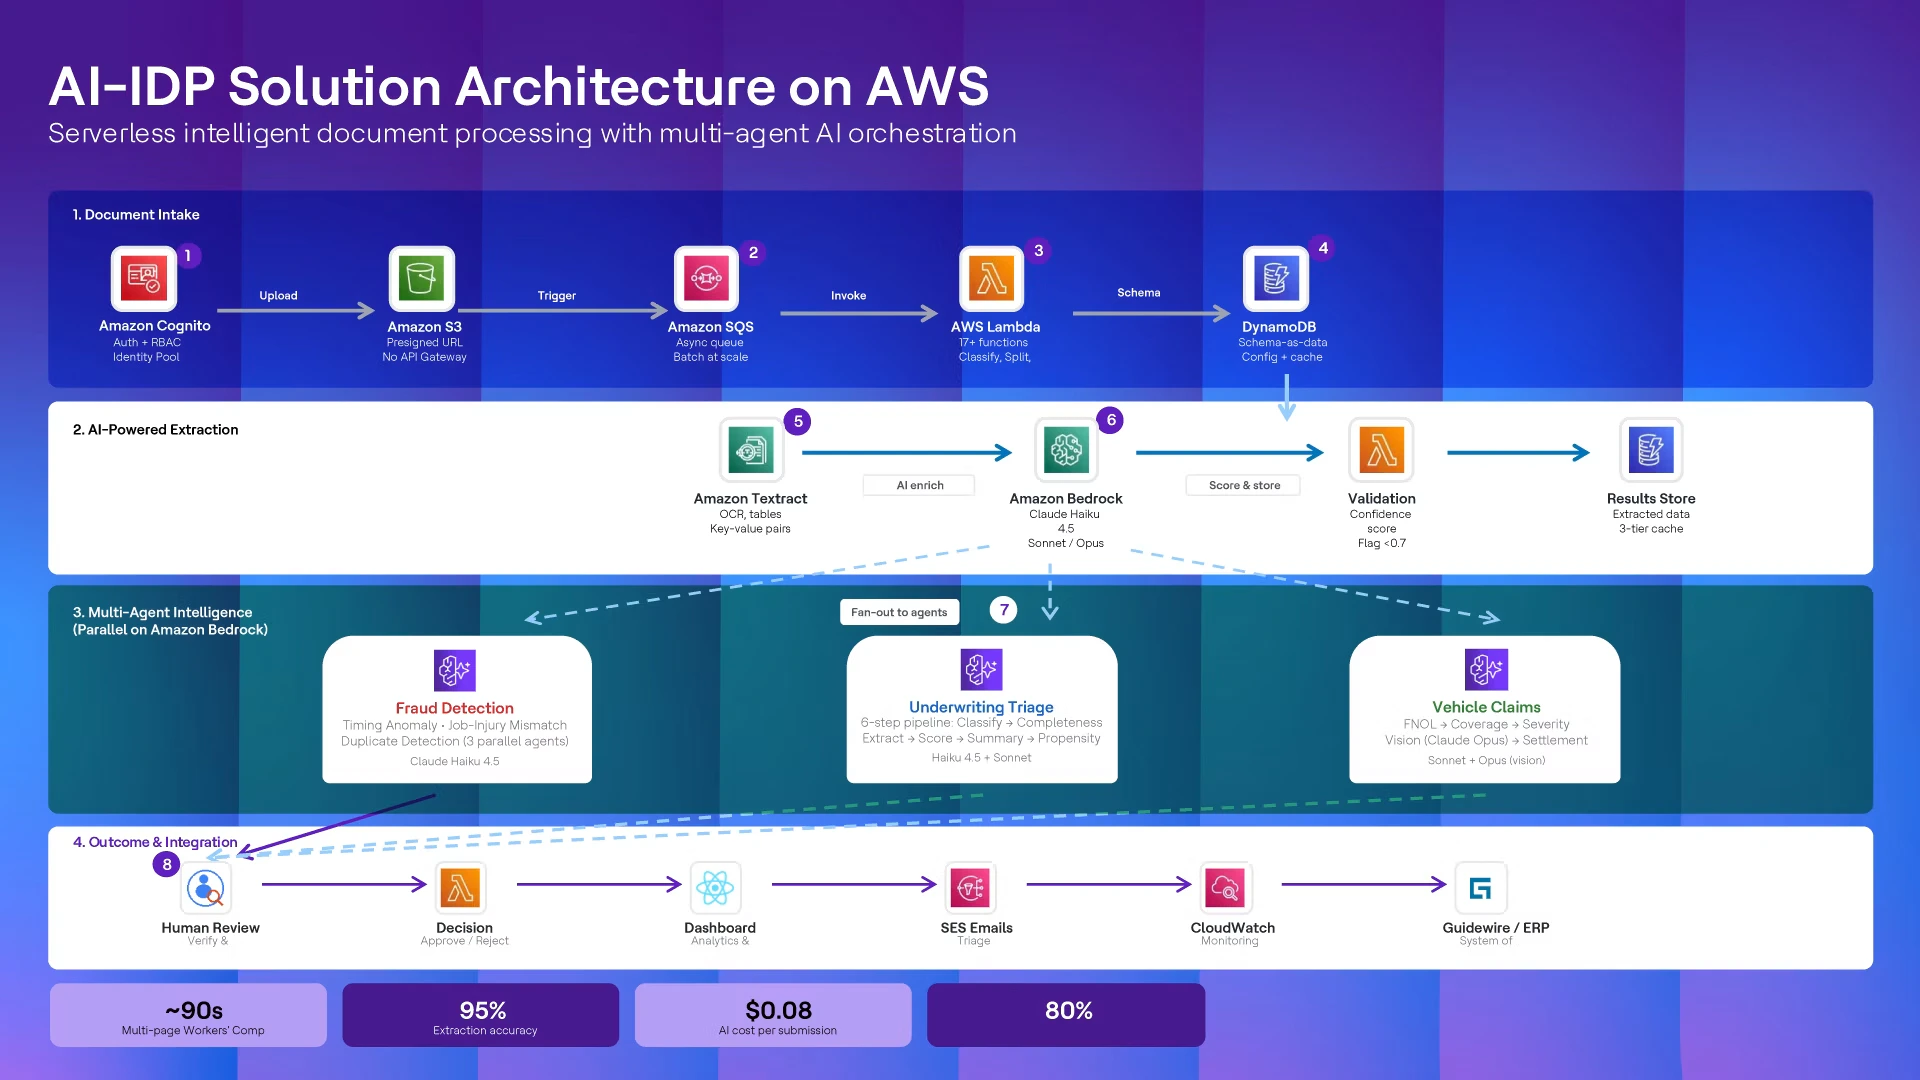Image resolution: width=1920 pixels, height=1080 pixels.
Task: Click the 'Fan-out to agents' label
Action: (899, 612)
